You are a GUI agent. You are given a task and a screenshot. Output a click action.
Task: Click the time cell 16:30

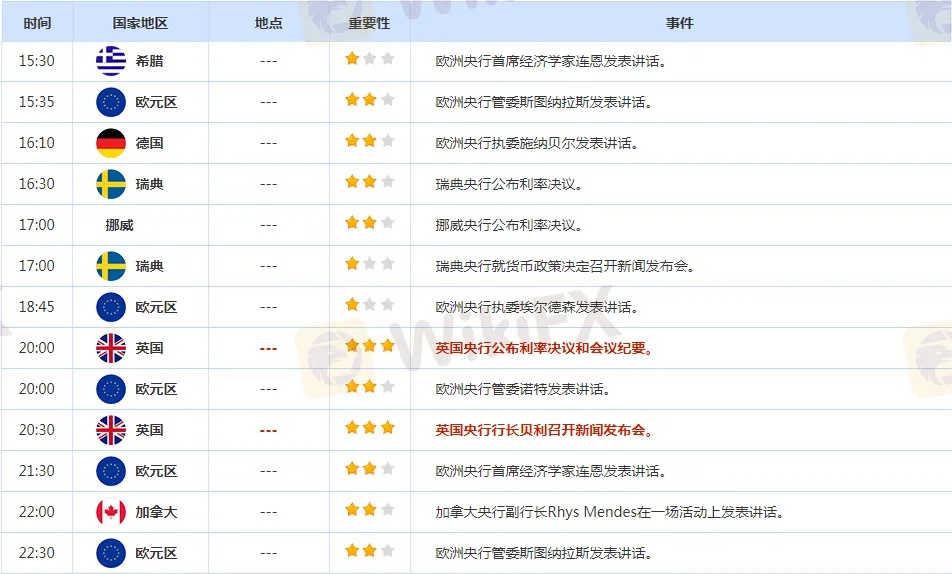pos(36,184)
